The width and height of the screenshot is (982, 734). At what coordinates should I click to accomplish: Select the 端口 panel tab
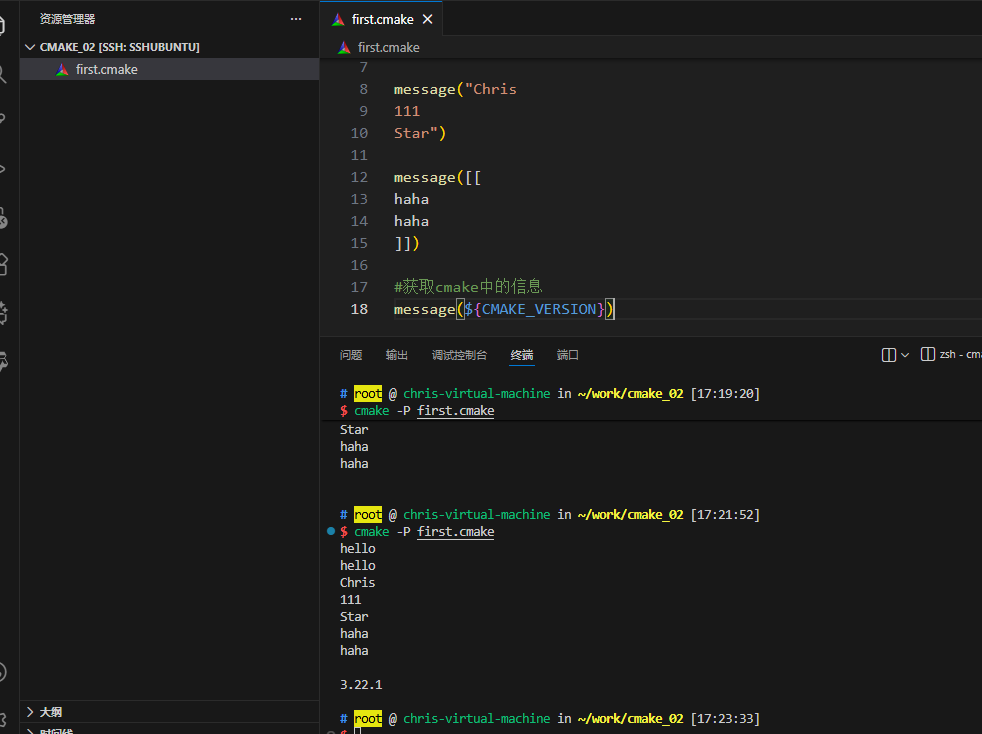pos(568,355)
